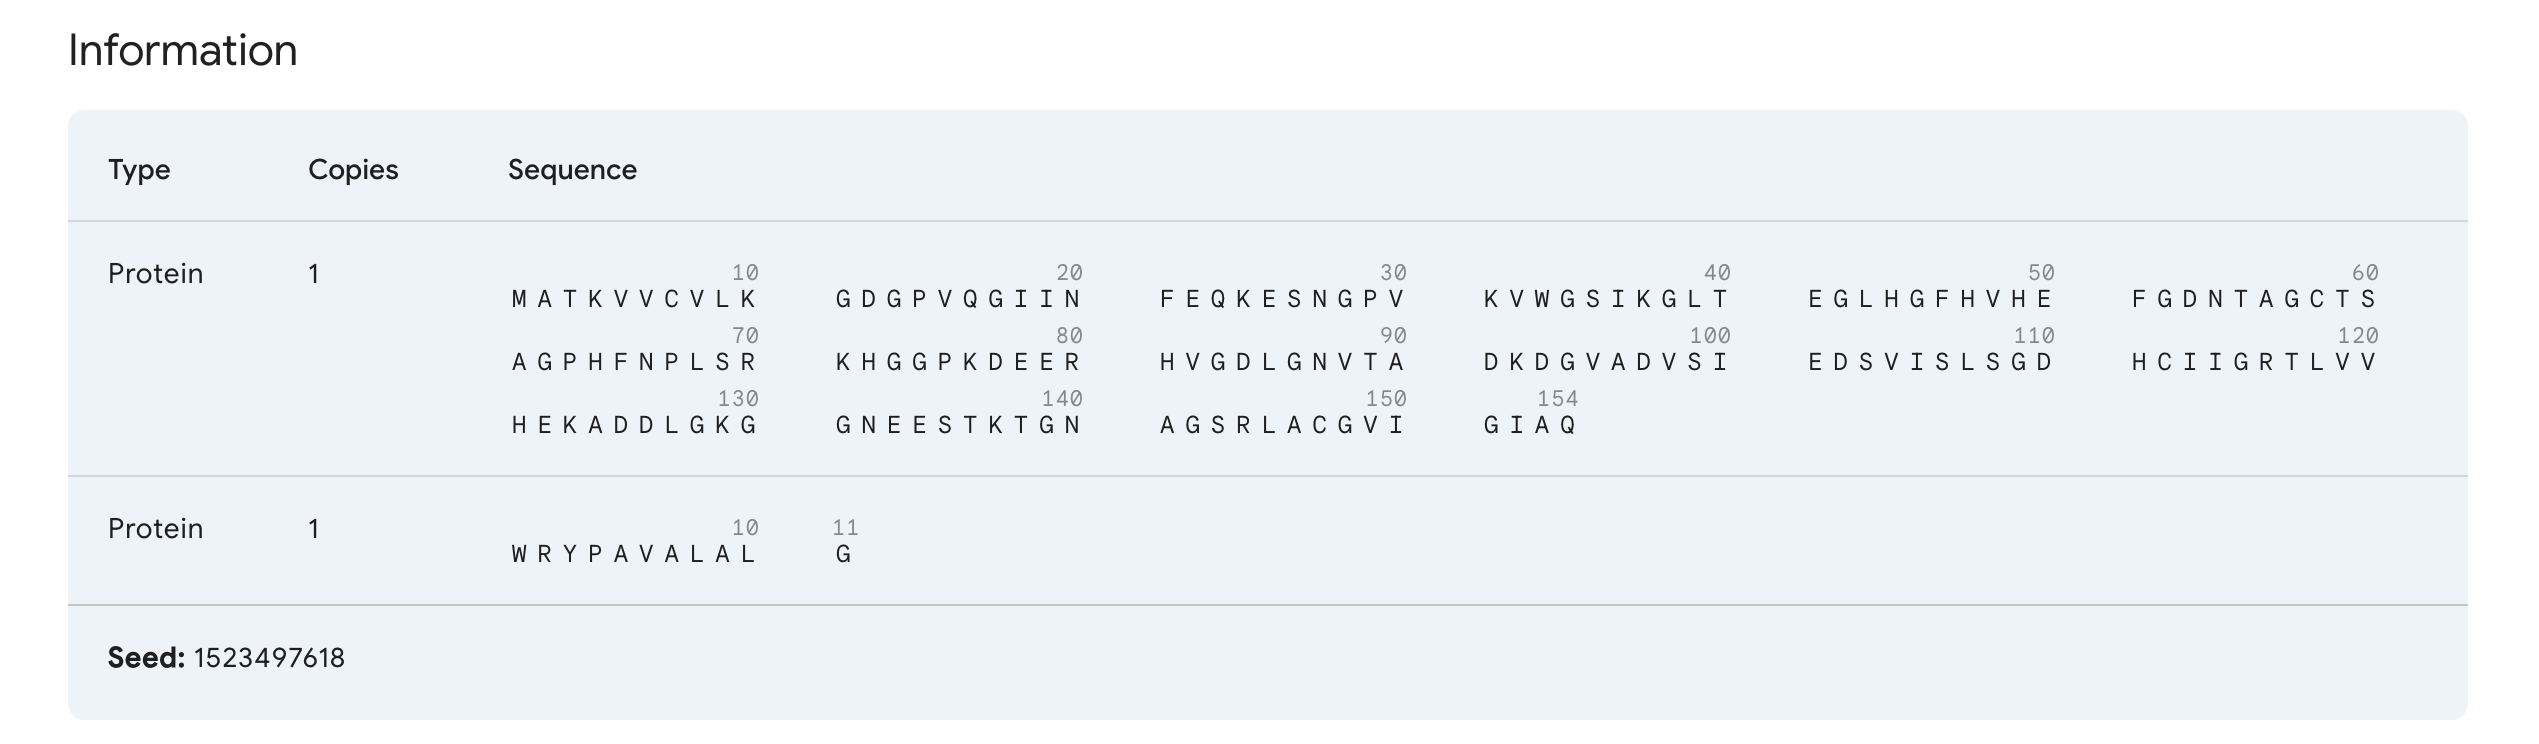Select the FGDNTAGCTS sequence block
This screenshot has height=744, width=2539.
click(2254, 299)
